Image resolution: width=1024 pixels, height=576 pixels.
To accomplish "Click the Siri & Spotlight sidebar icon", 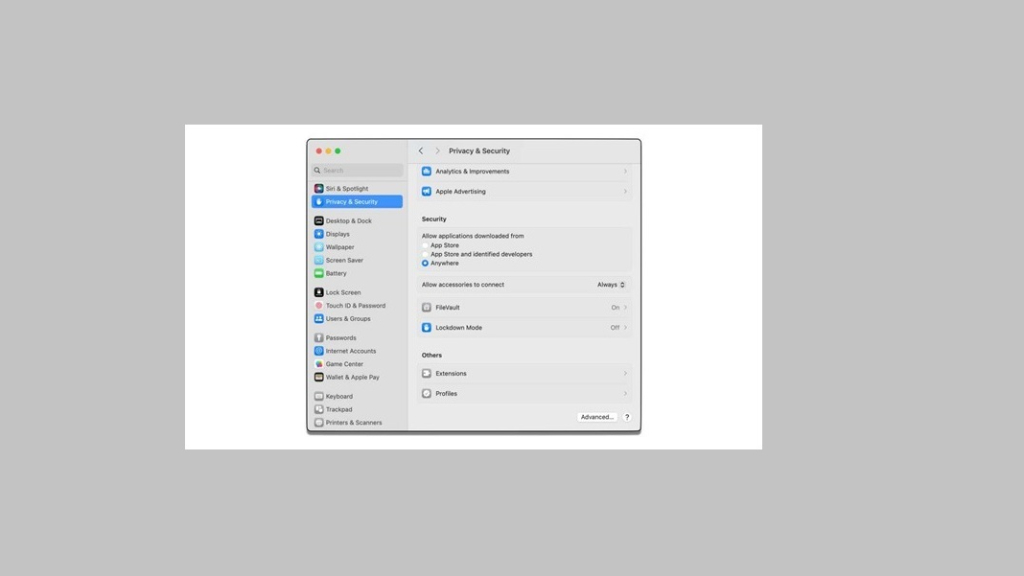I will (x=319, y=188).
